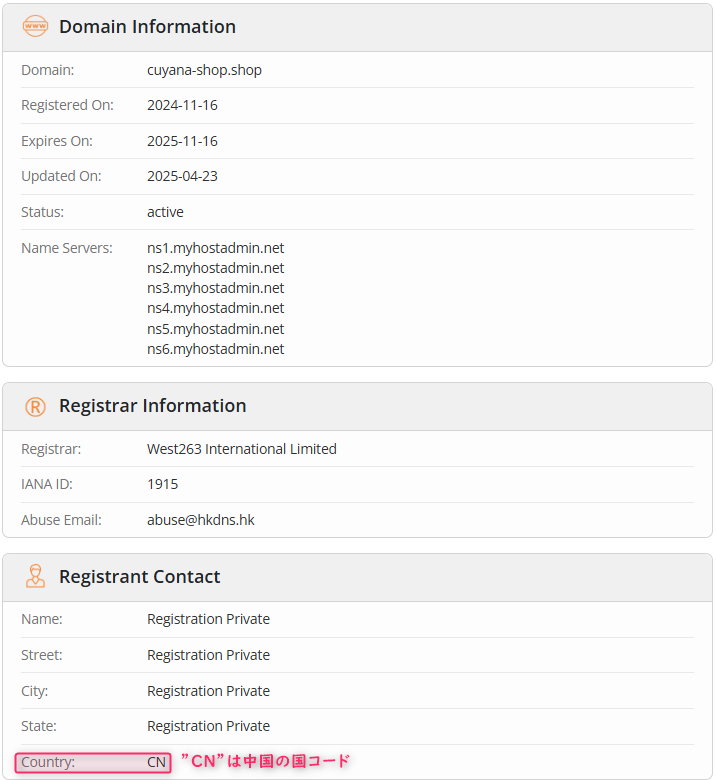
Task: Click the orange www globe icon
Action: [x=35, y=26]
